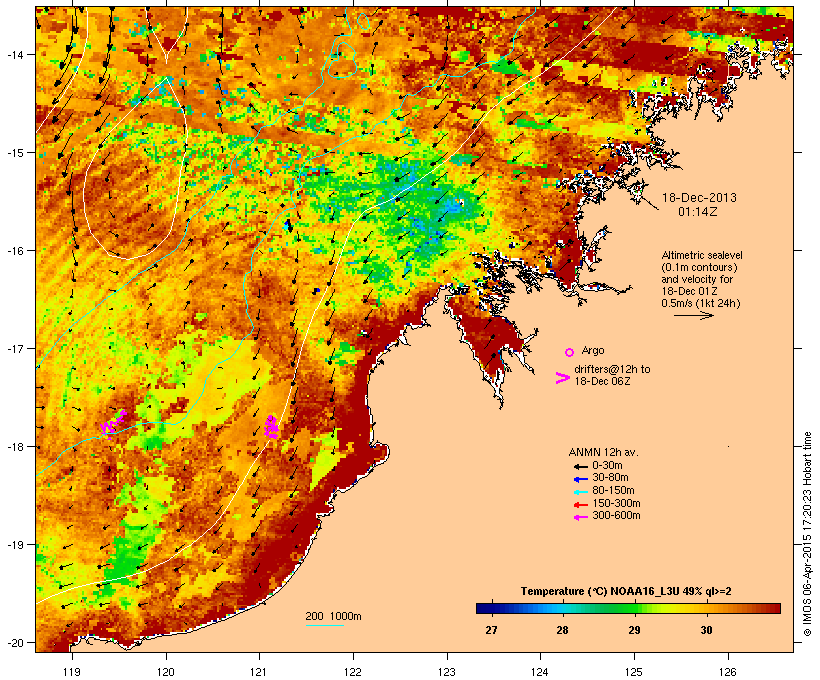
Task: Click the 'Altimetric sealevel' caption
Action: (702, 255)
